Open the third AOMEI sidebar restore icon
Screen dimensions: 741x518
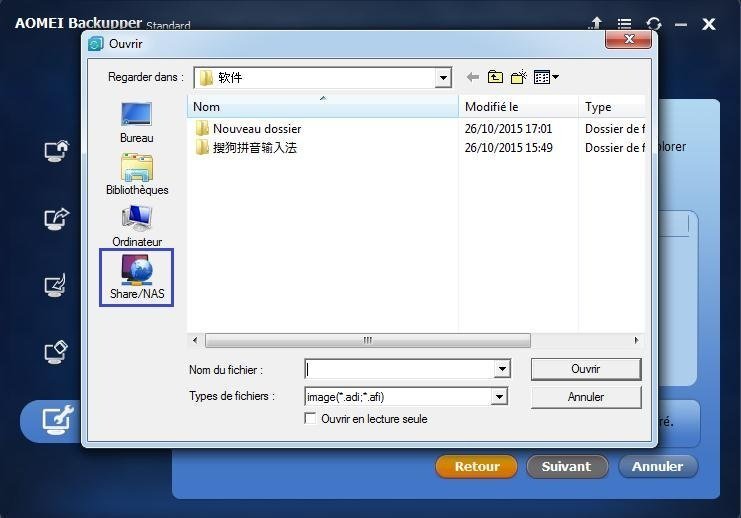pos(55,285)
